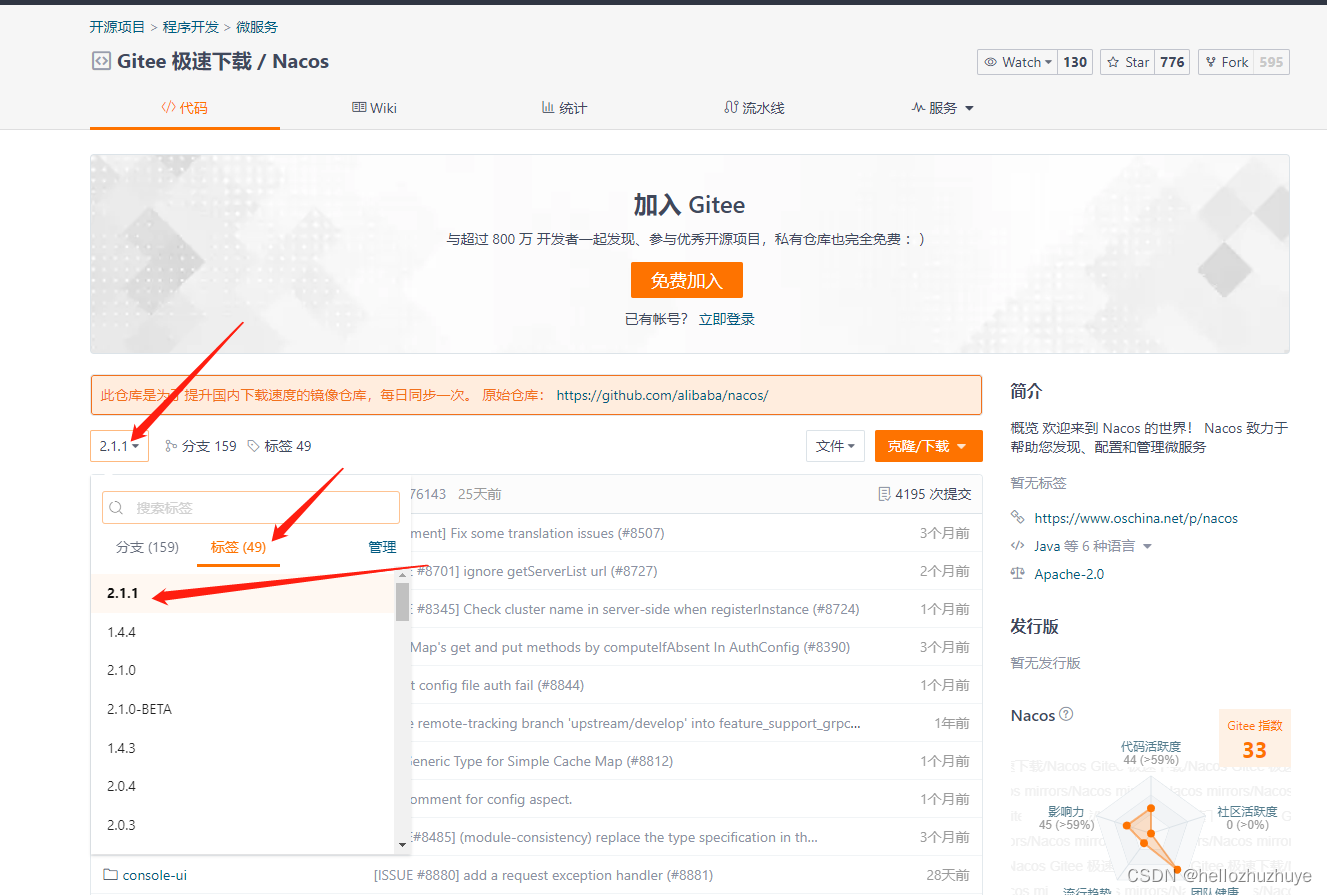Click the commits list icon beside 4195 次提交
The image size is (1327, 895).
[x=884, y=494]
